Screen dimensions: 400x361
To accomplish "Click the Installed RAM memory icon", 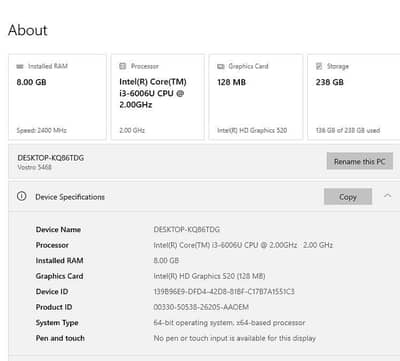I will point(20,66).
